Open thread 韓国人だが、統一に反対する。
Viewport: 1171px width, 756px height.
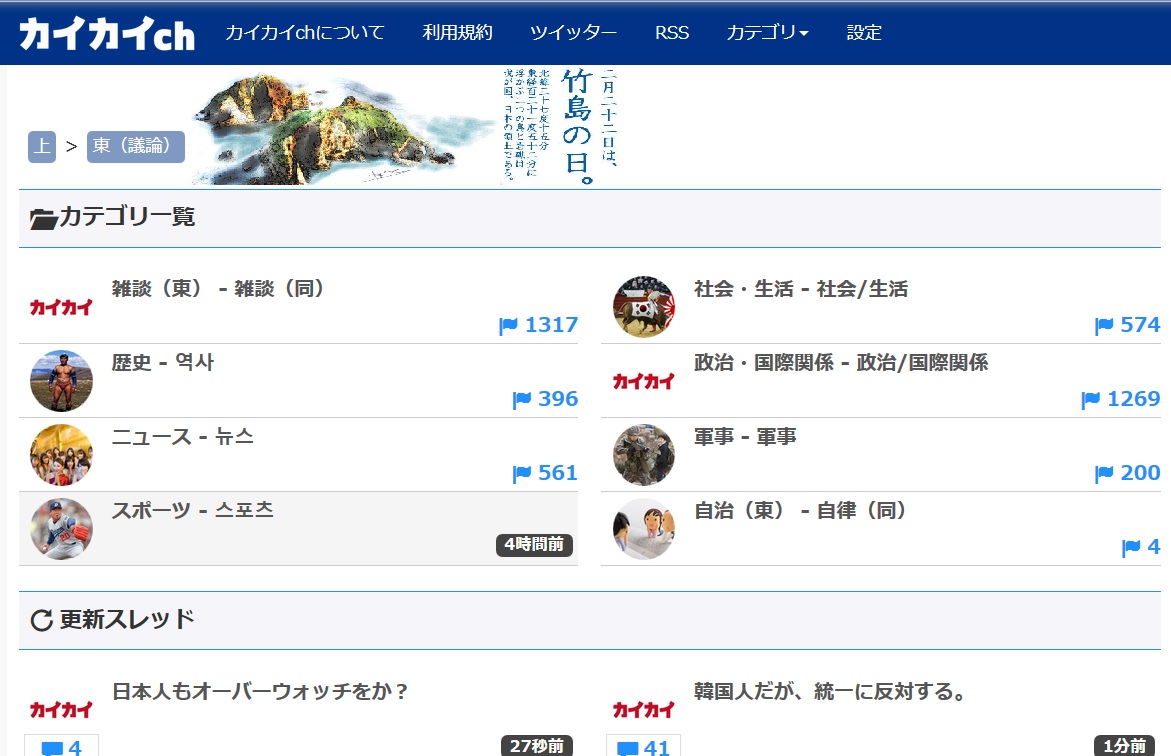[830, 692]
